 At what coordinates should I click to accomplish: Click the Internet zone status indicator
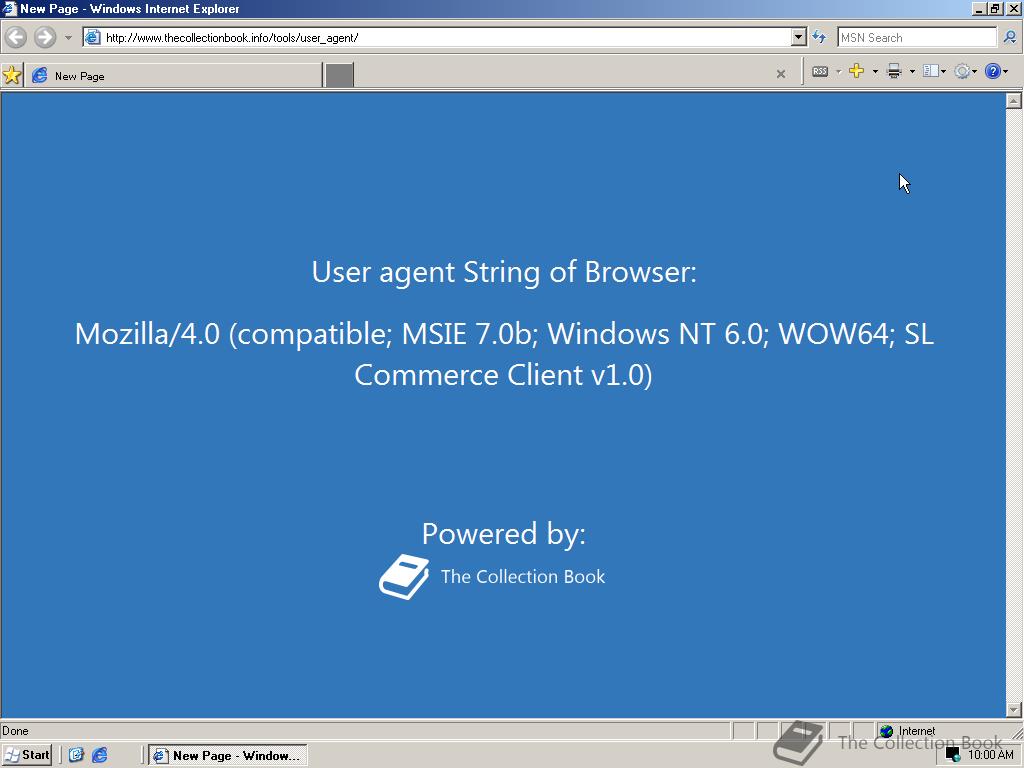(x=908, y=731)
